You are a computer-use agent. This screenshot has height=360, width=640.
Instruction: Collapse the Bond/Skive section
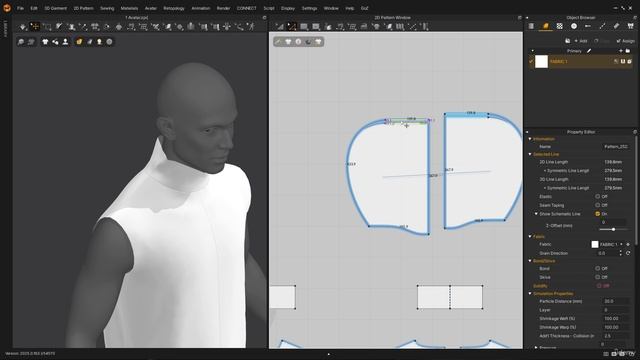click(530, 260)
